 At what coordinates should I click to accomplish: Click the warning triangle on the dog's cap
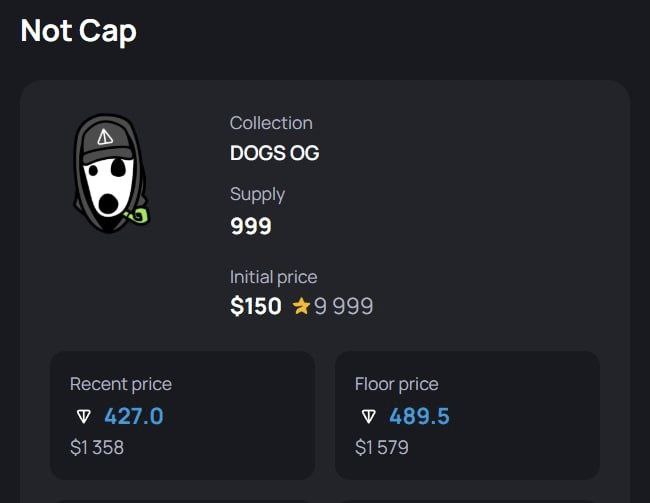(104, 136)
